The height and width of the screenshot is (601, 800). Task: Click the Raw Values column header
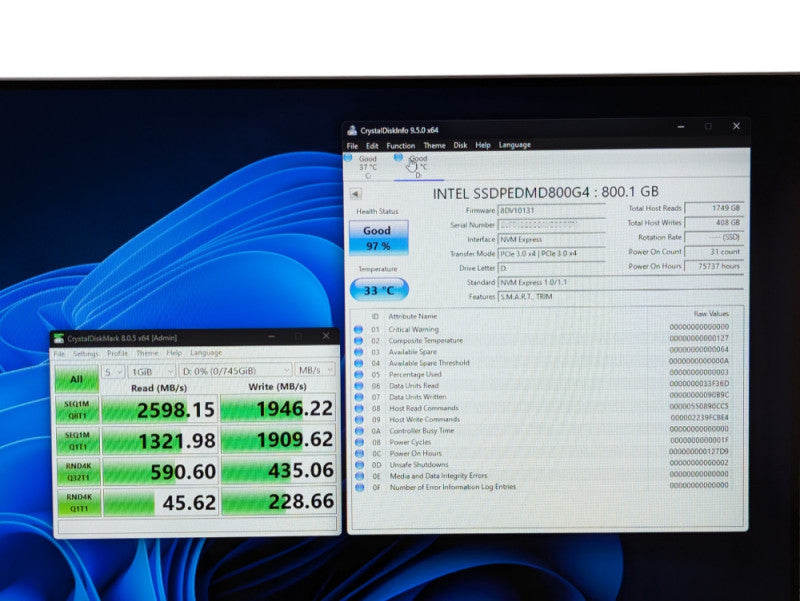pyautogui.click(x=711, y=314)
